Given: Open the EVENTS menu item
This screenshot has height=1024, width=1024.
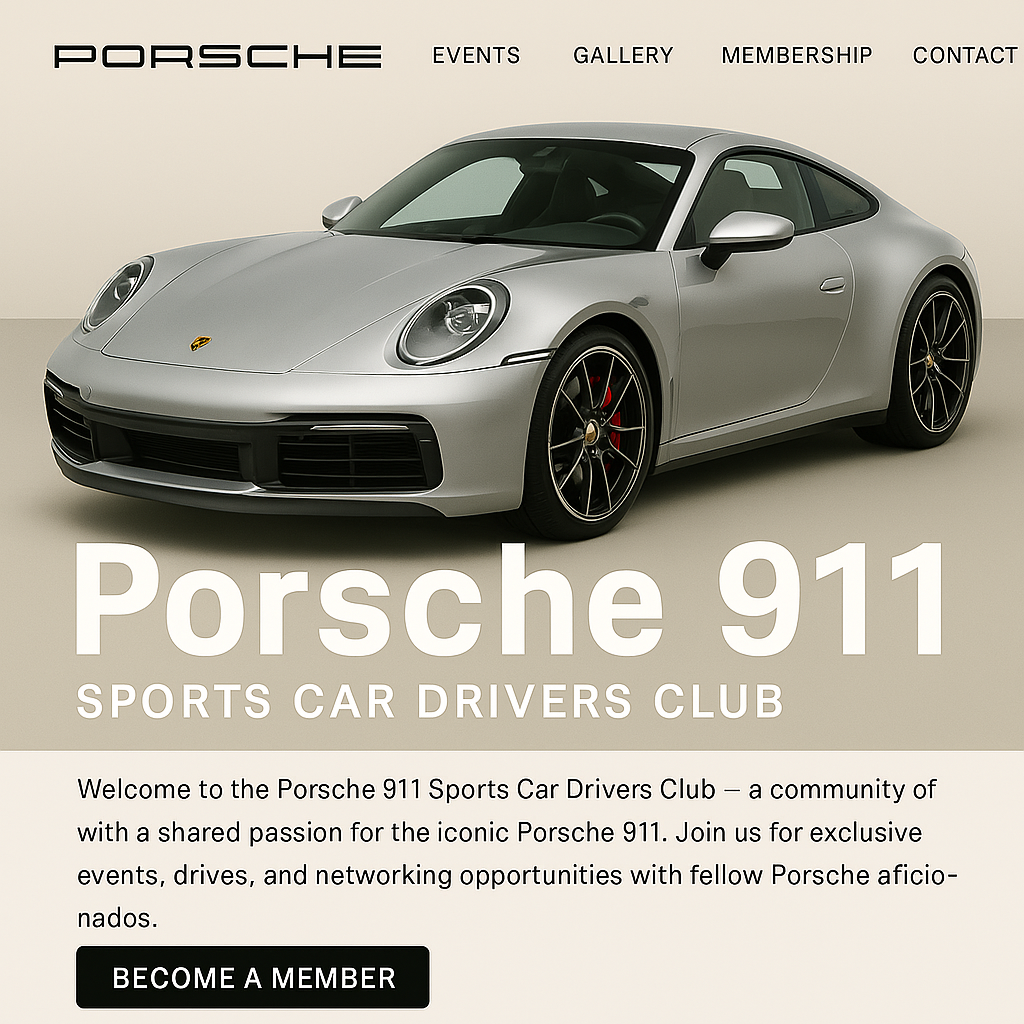Looking at the screenshot, I should click(x=476, y=56).
